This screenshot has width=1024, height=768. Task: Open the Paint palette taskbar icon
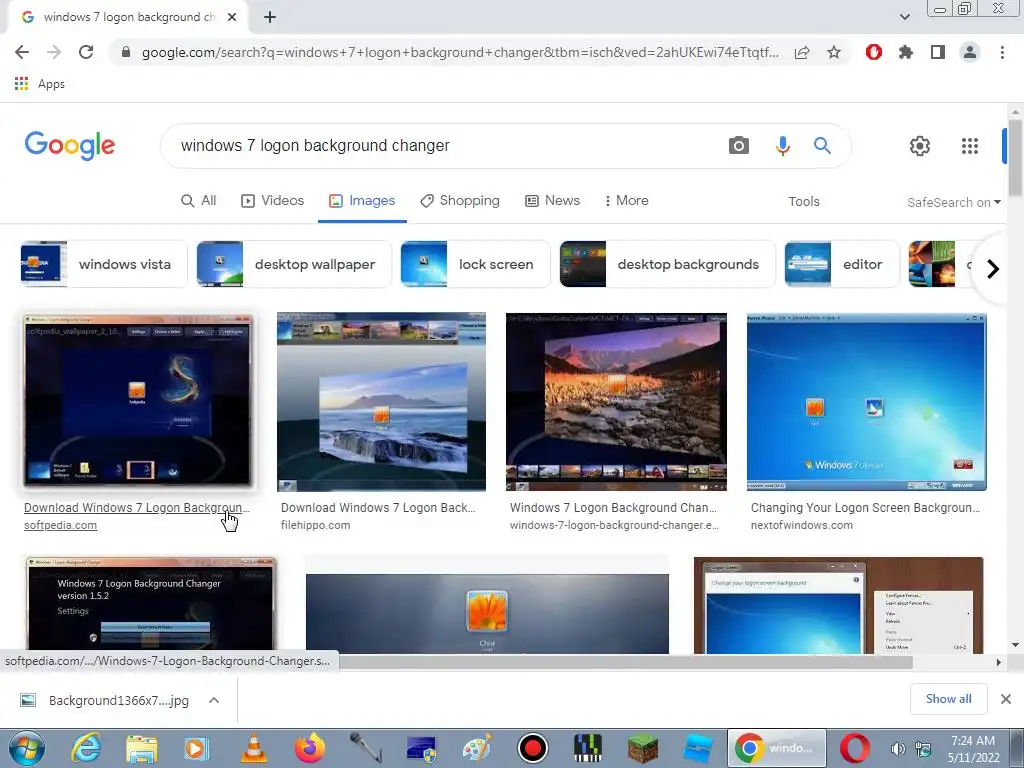[477, 748]
